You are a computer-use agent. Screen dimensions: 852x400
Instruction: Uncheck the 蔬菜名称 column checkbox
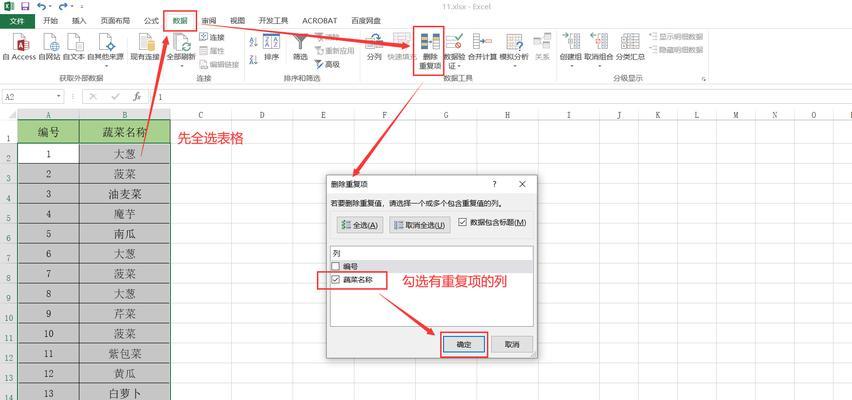(336, 280)
